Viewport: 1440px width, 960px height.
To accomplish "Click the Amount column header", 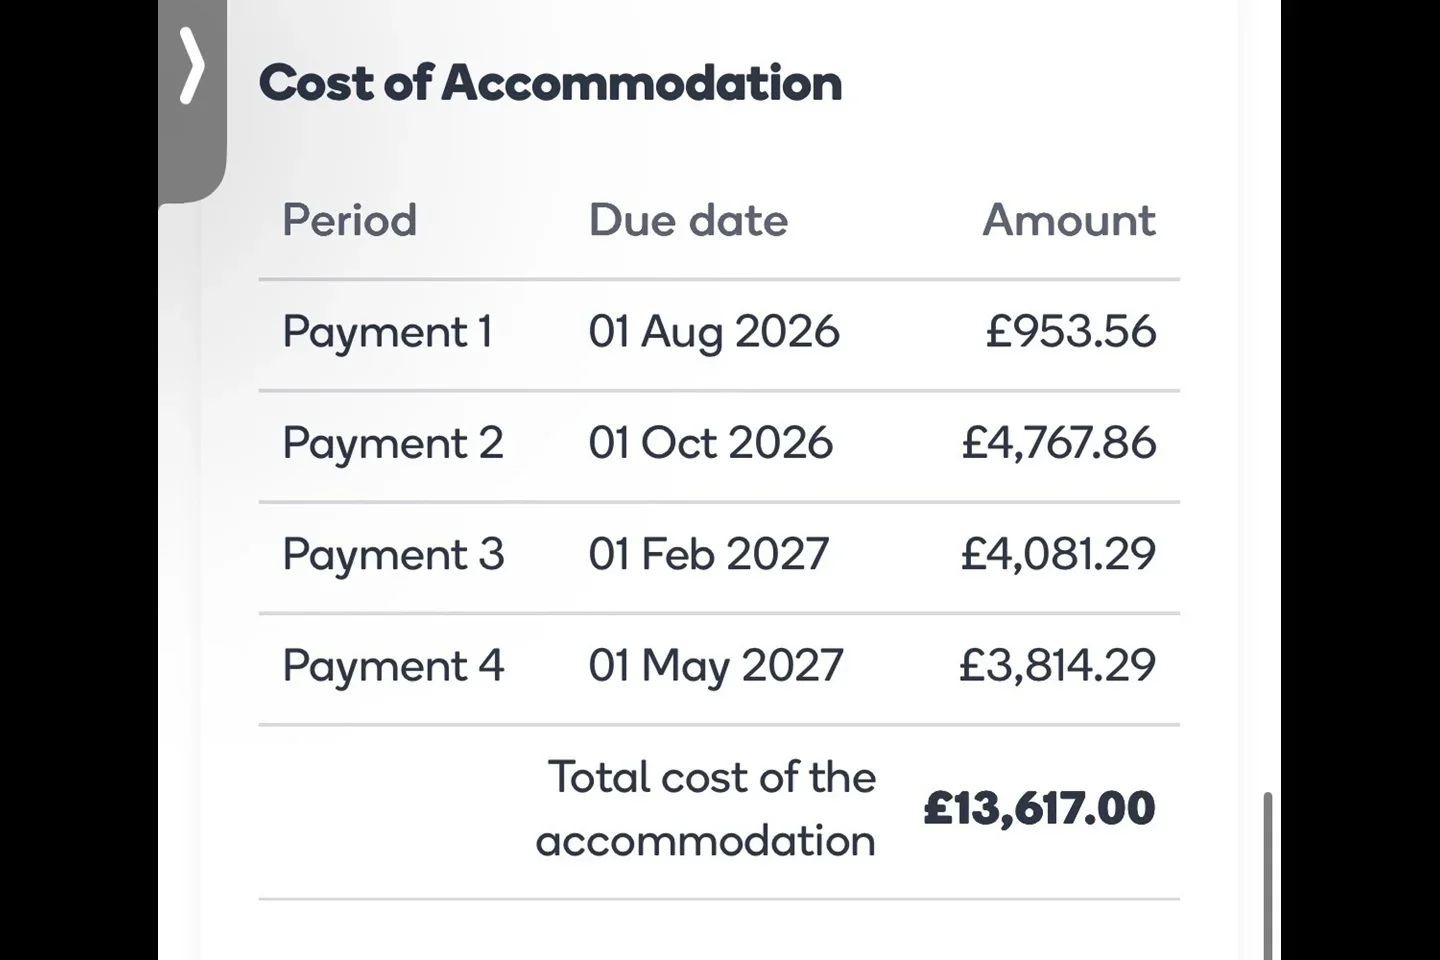I will point(1069,220).
